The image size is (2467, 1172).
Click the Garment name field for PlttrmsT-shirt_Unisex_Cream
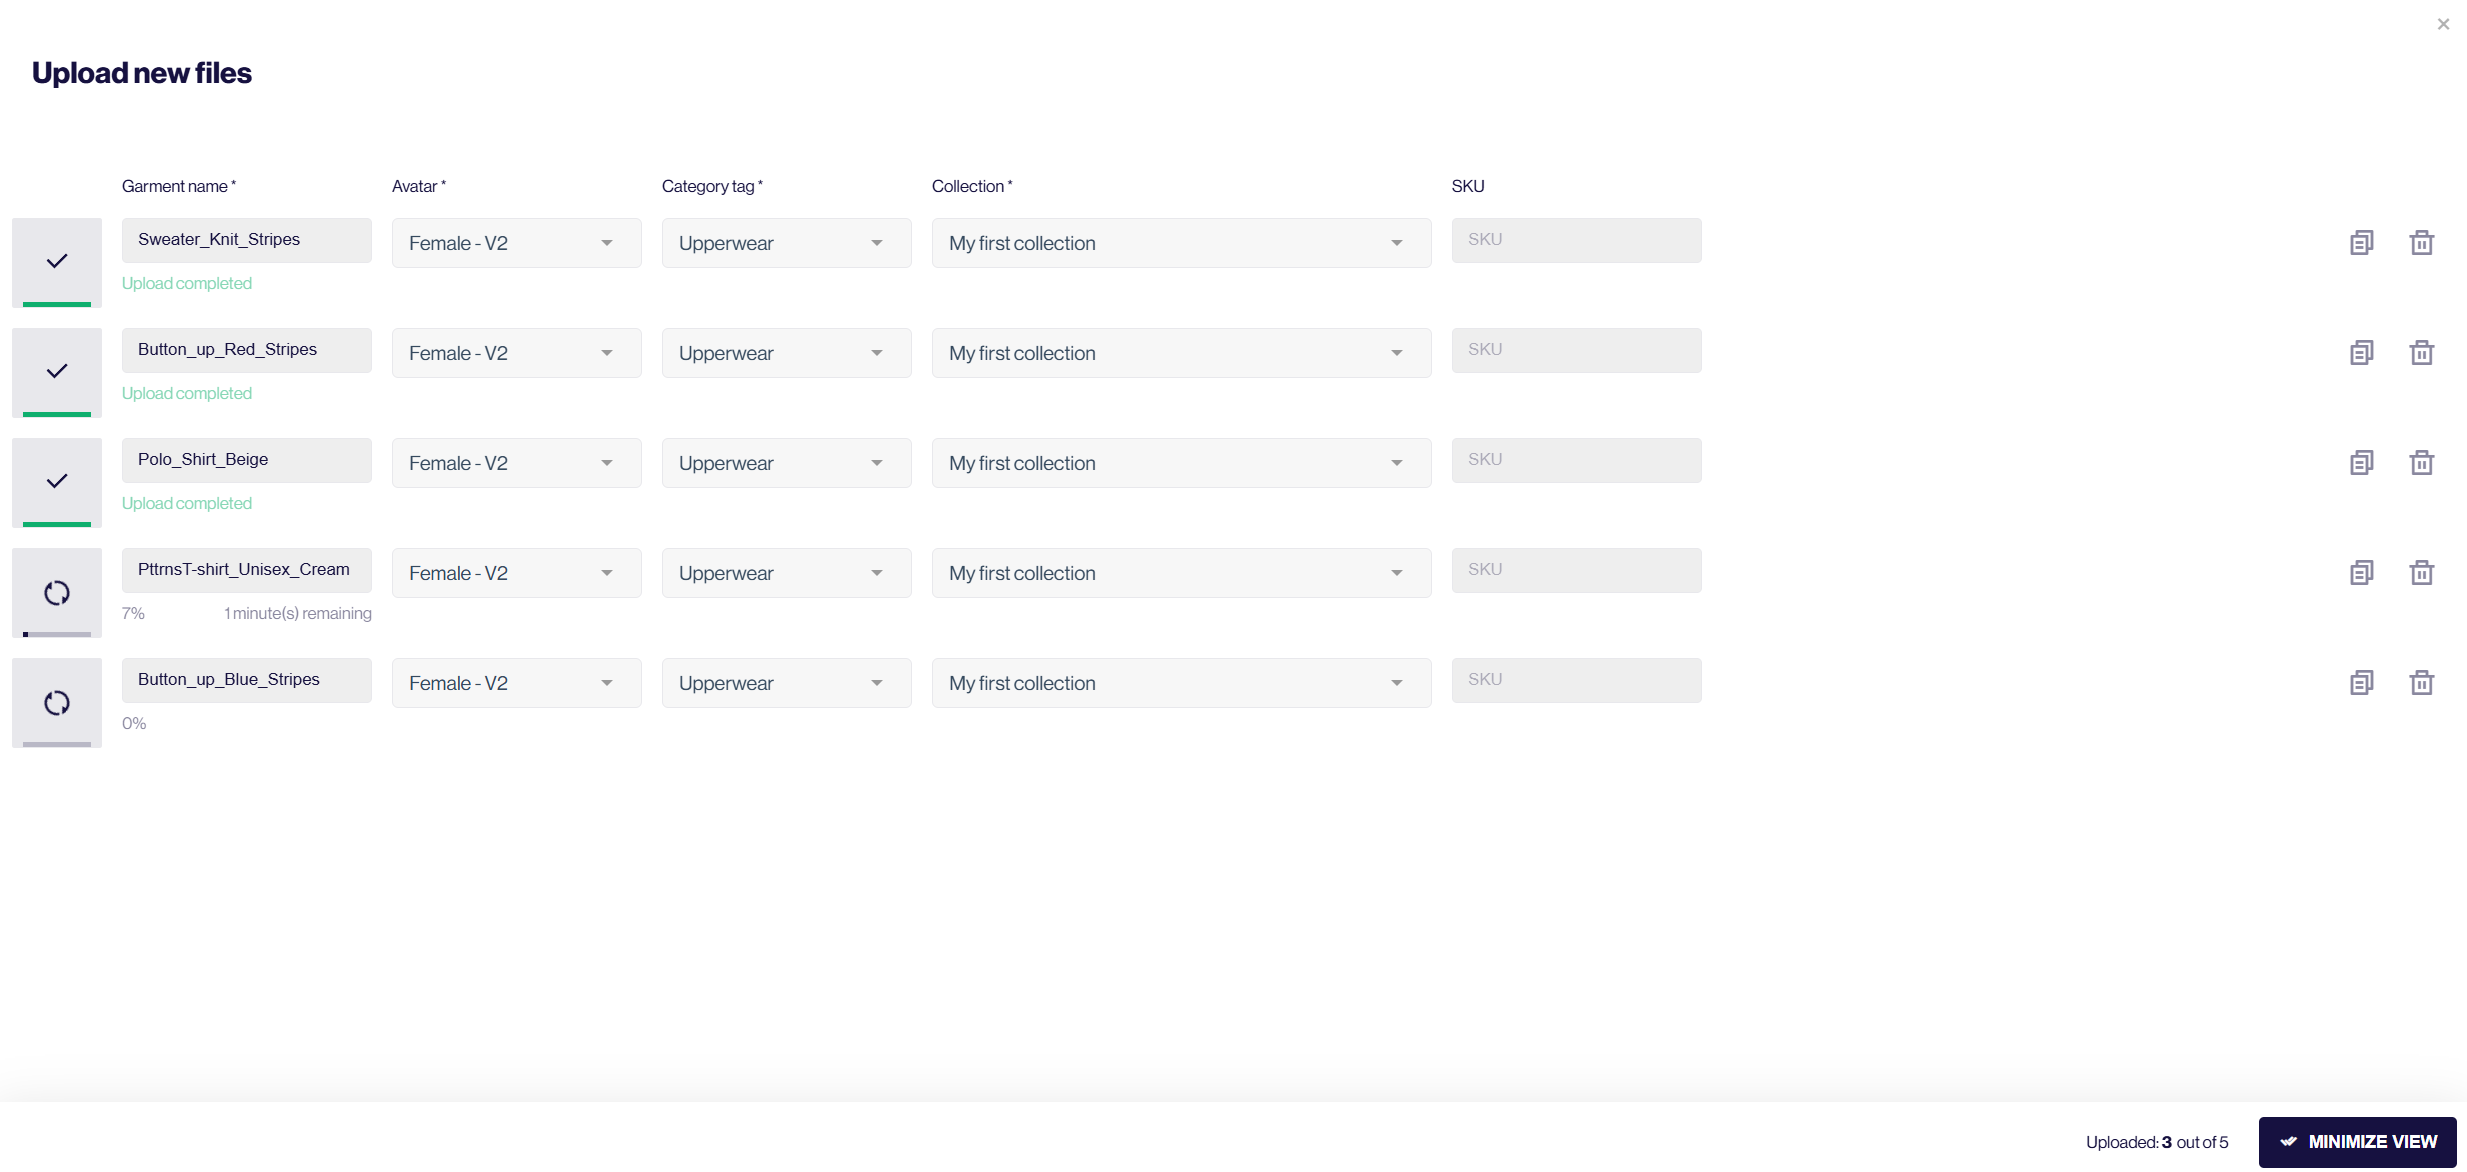click(245, 568)
